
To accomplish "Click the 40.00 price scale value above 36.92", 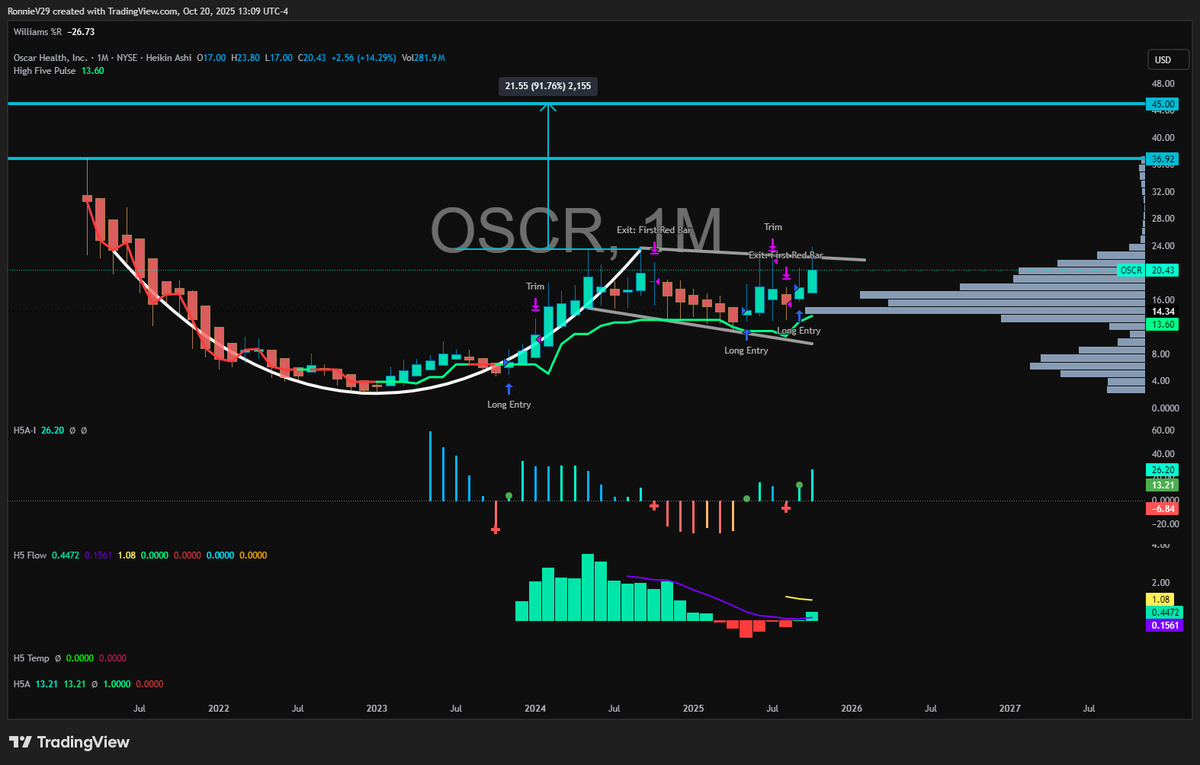I will click(x=1162, y=138).
